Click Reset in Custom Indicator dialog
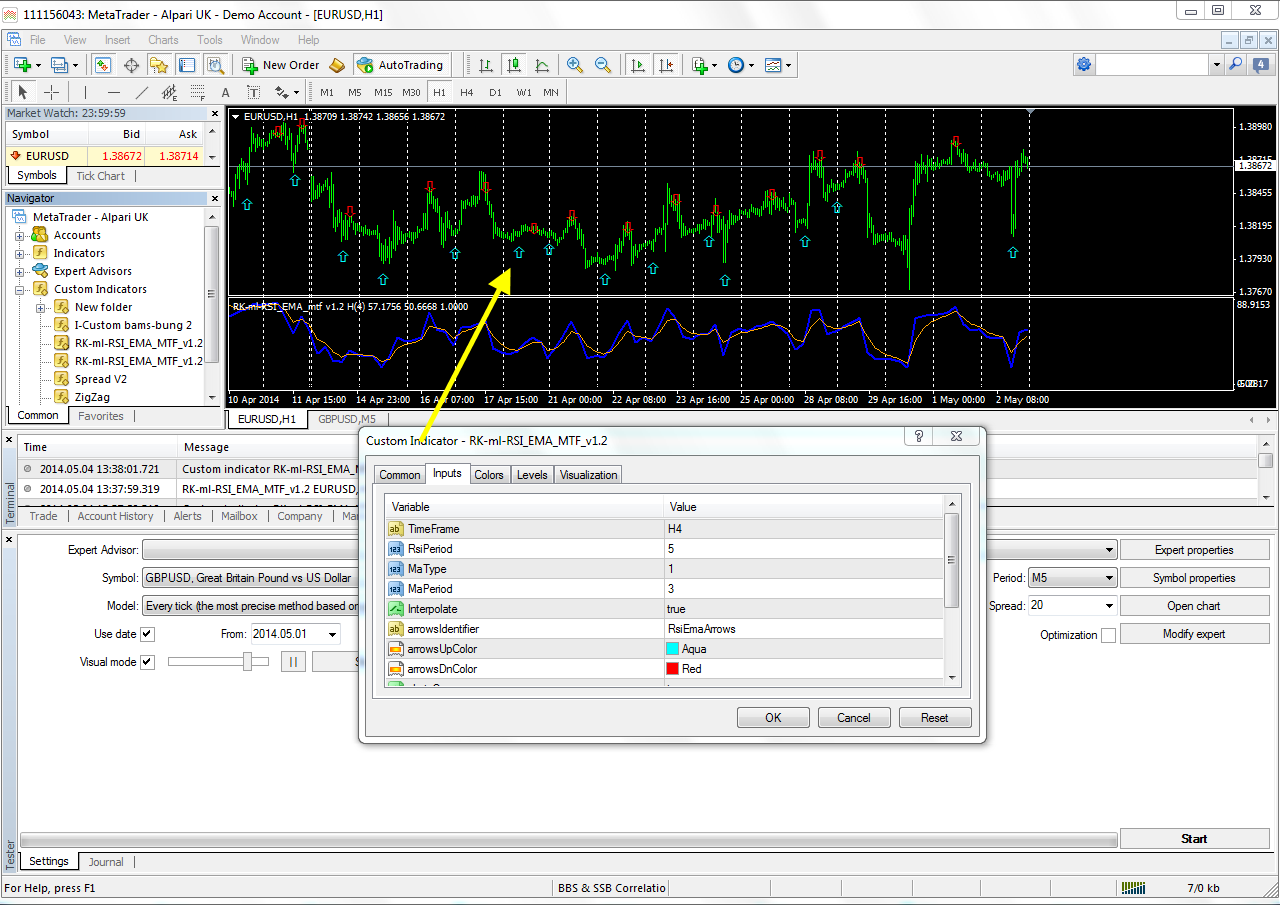1280x905 pixels. pos(935,717)
